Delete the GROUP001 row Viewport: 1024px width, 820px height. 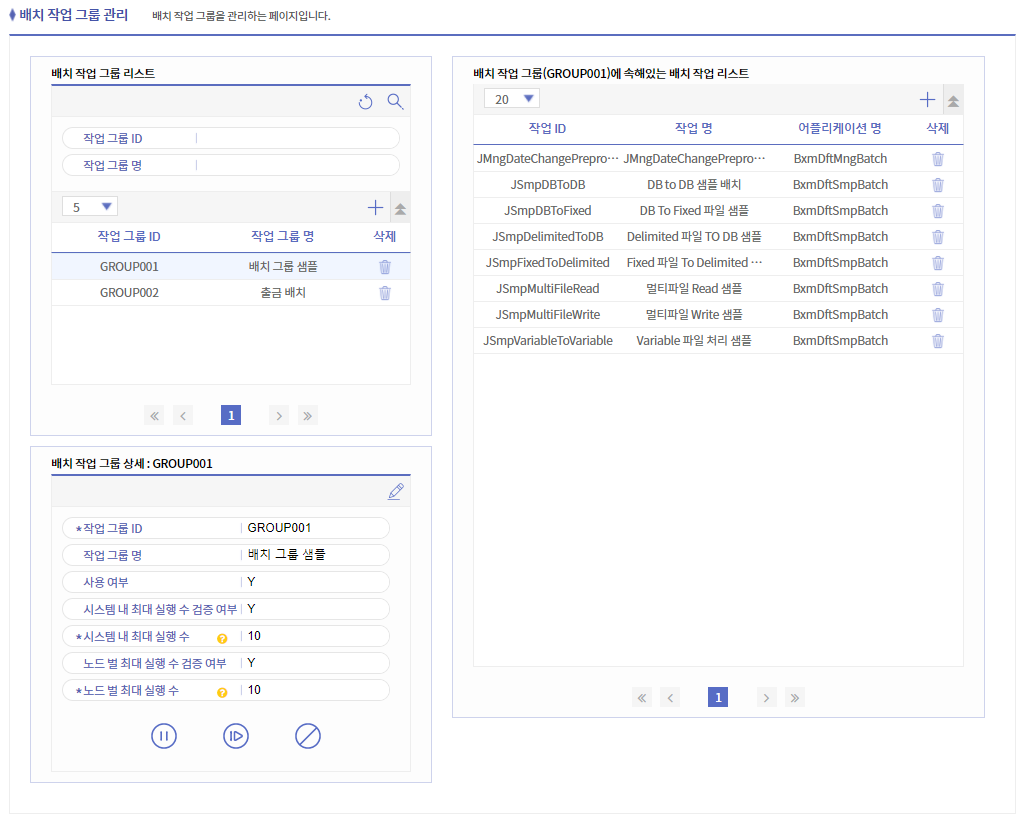[x=385, y=266]
